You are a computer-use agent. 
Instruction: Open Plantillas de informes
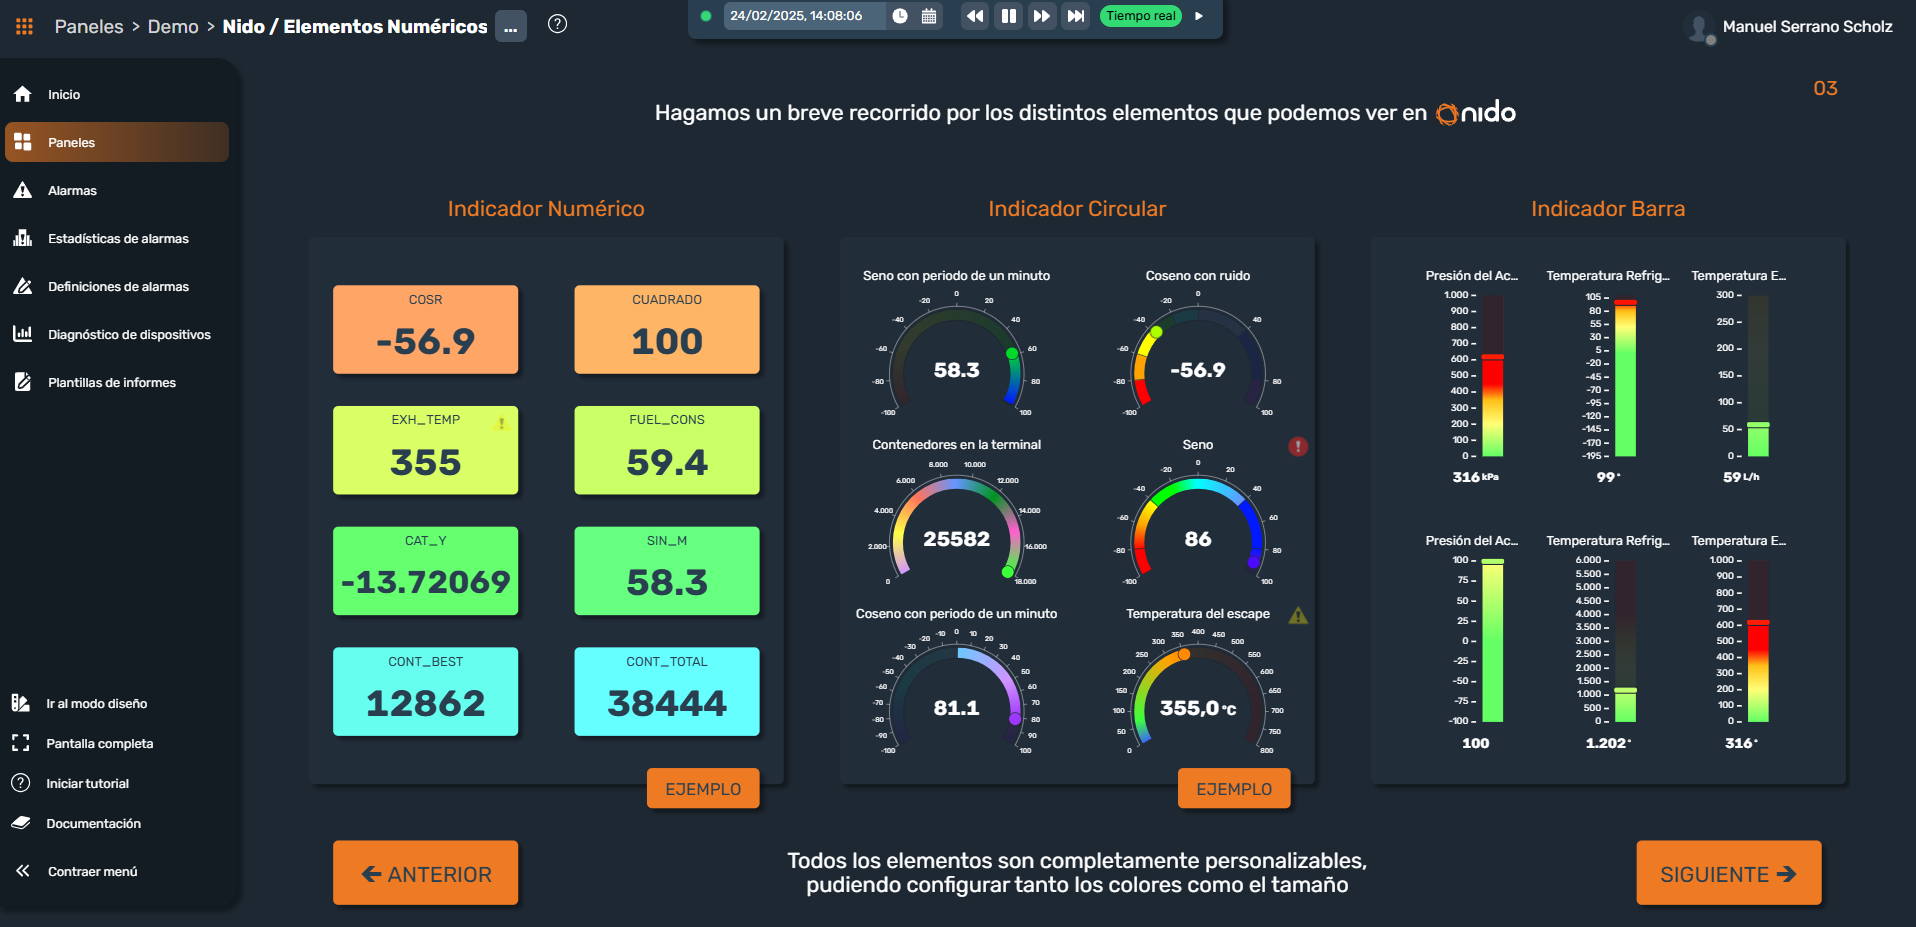pos(117,382)
